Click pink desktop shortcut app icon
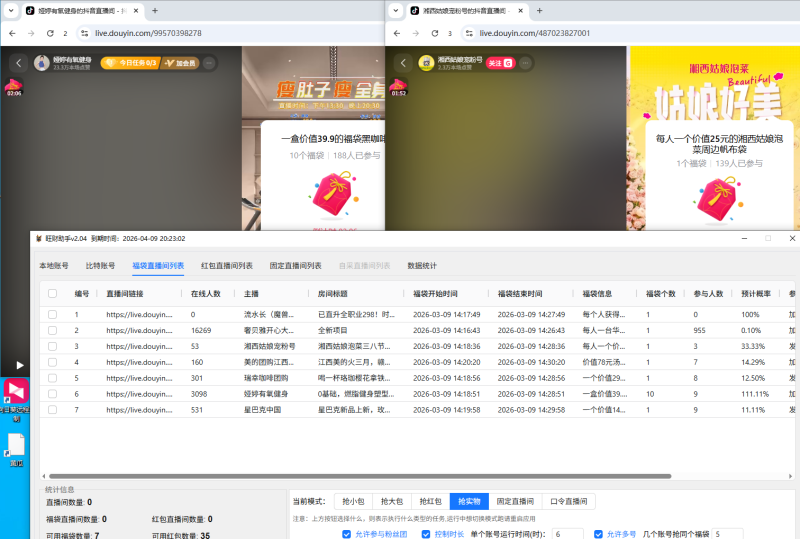 coord(16,392)
